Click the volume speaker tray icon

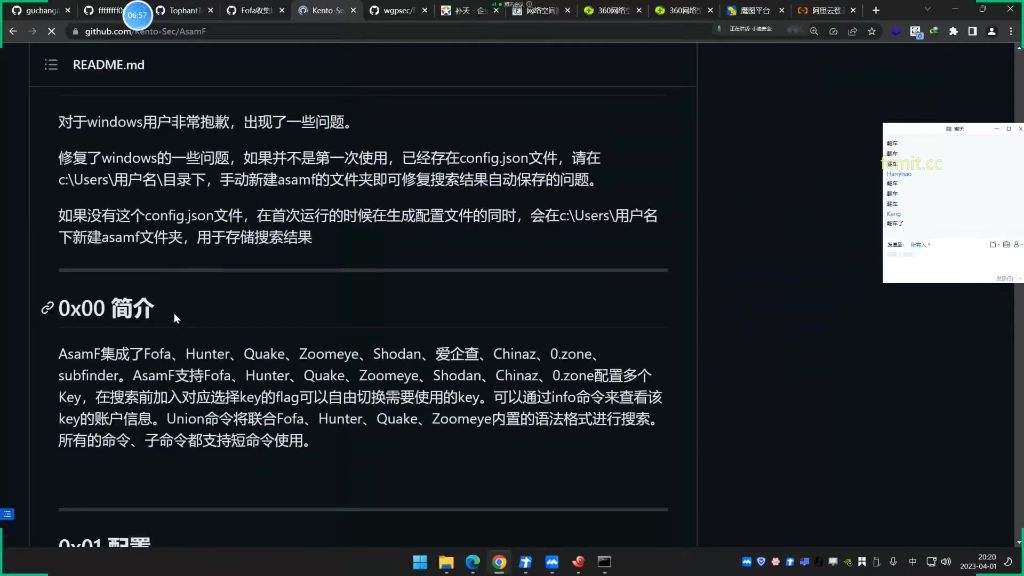[x=946, y=562]
